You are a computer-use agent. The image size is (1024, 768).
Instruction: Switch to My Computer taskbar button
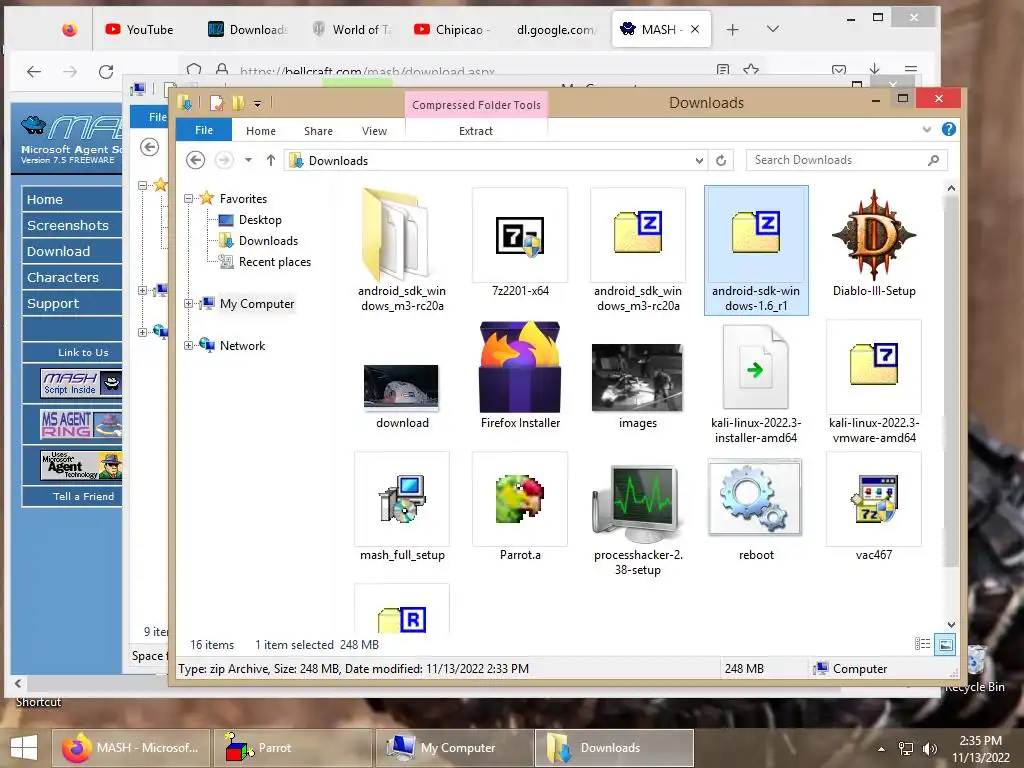click(455, 748)
